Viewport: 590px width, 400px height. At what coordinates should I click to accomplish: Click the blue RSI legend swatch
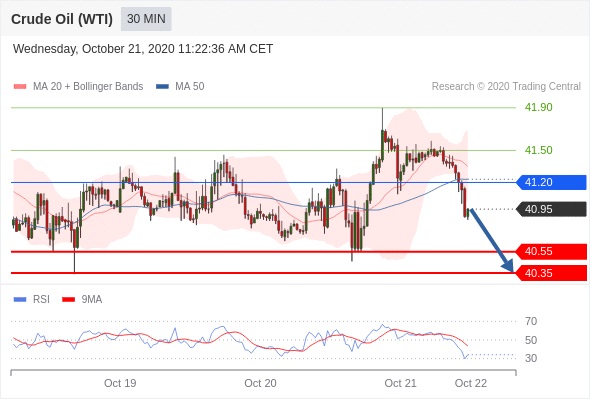pos(20,300)
